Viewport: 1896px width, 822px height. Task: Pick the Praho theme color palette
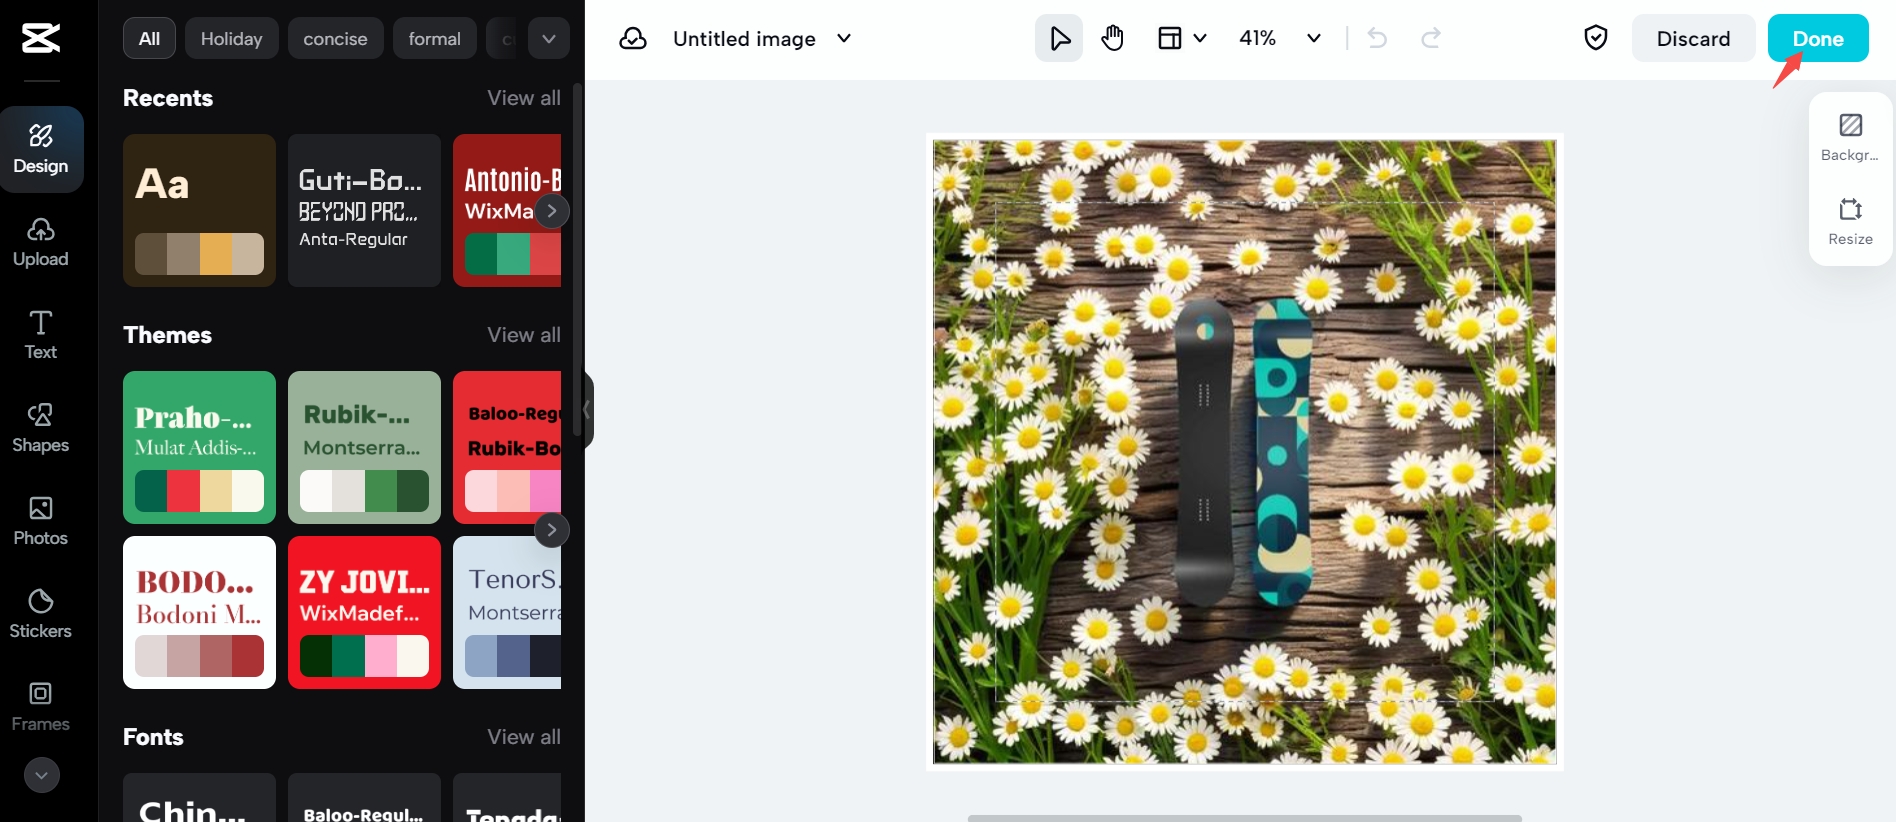tap(199, 491)
